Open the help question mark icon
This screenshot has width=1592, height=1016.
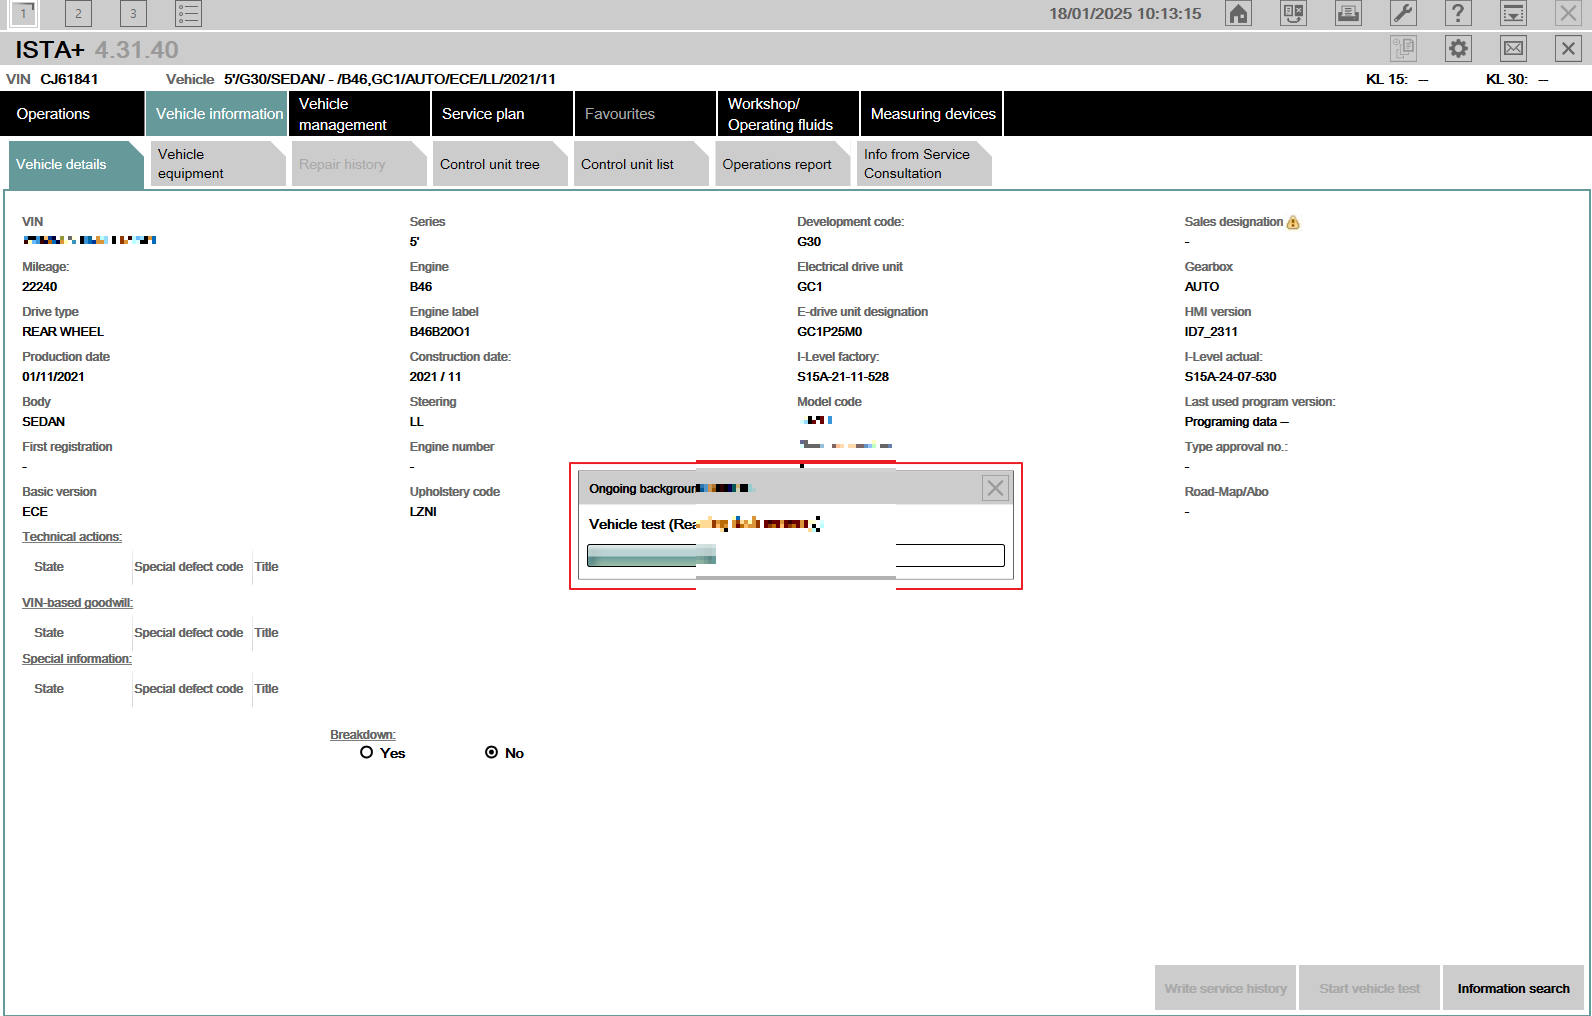(1458, 14)
